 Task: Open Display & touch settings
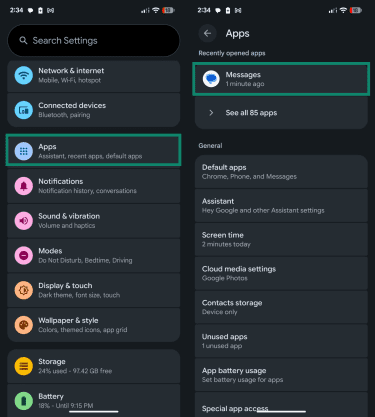tap(94, 290)
